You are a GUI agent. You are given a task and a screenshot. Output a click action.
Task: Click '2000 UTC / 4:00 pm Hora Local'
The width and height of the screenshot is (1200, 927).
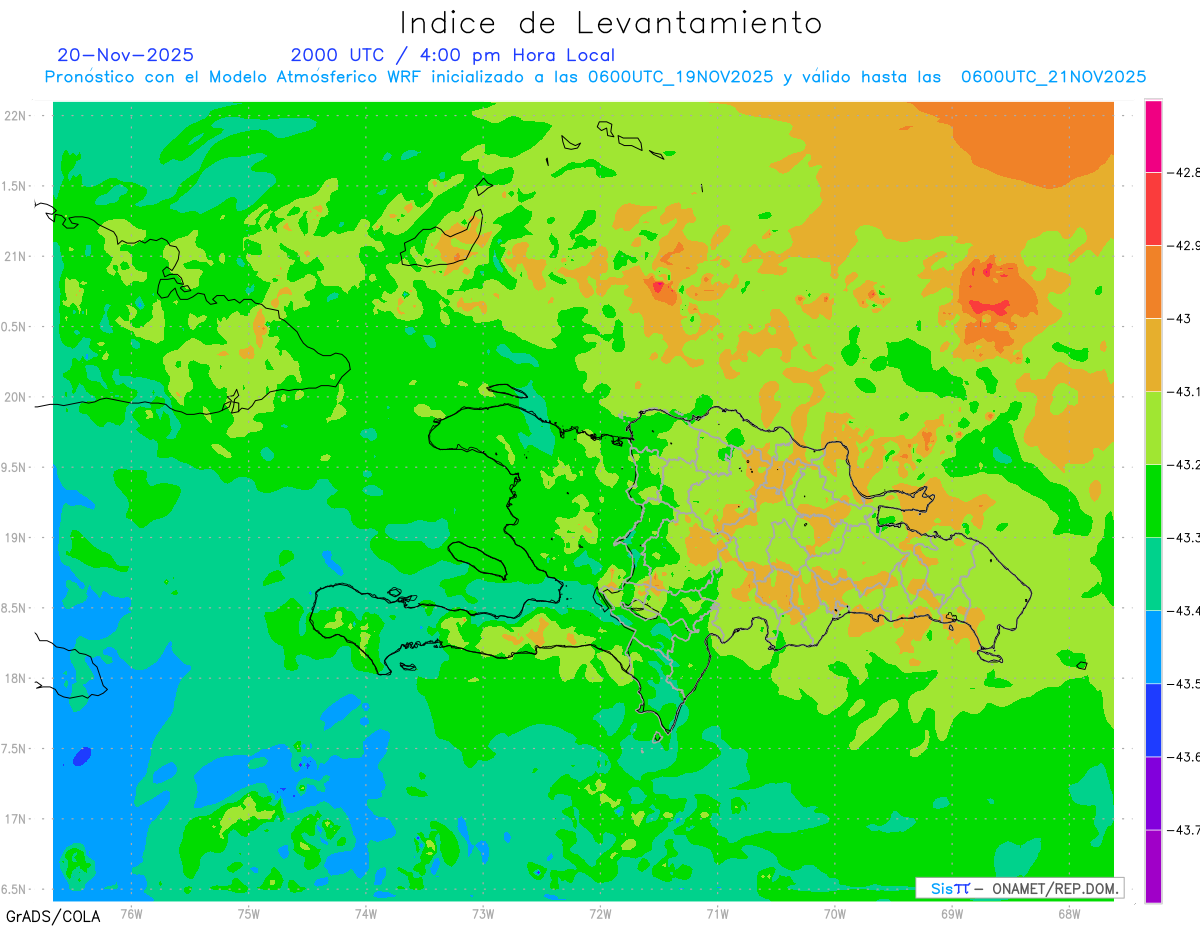coord(453,55)
